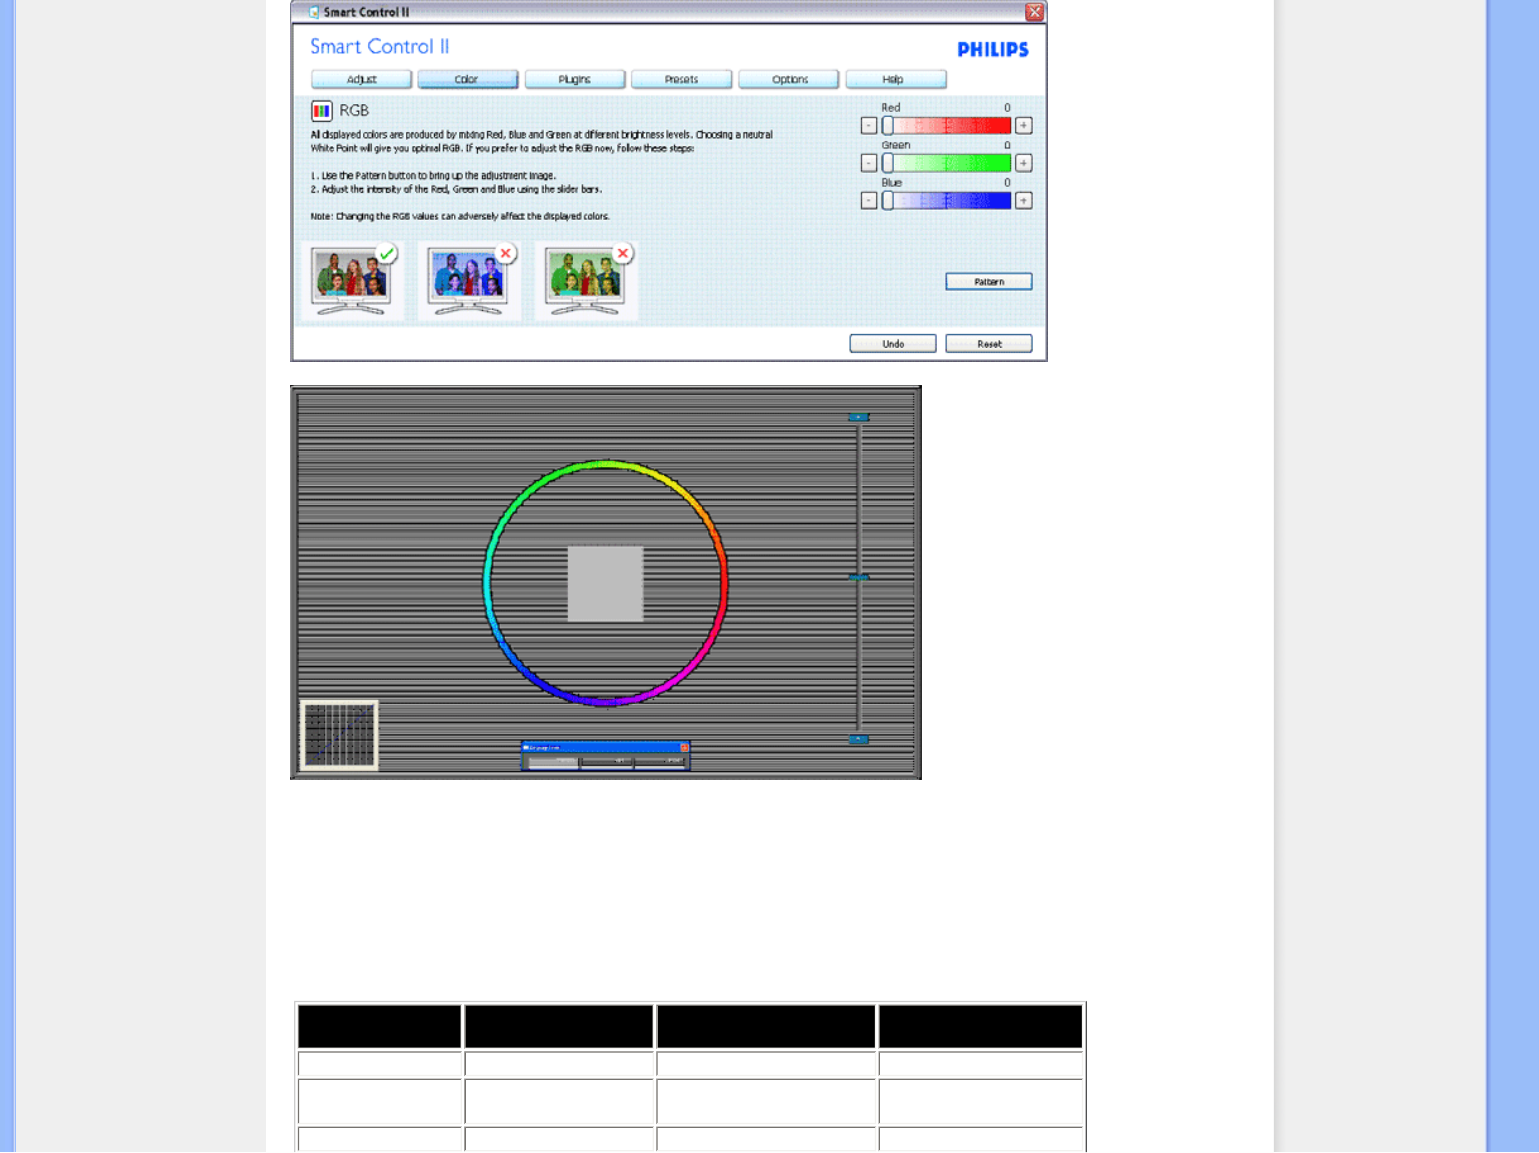Image resolution: width=1539 pixels, height=1153 pixels.
Task: Click the red X on the middle preview
Action: click(x=506, y=253)
